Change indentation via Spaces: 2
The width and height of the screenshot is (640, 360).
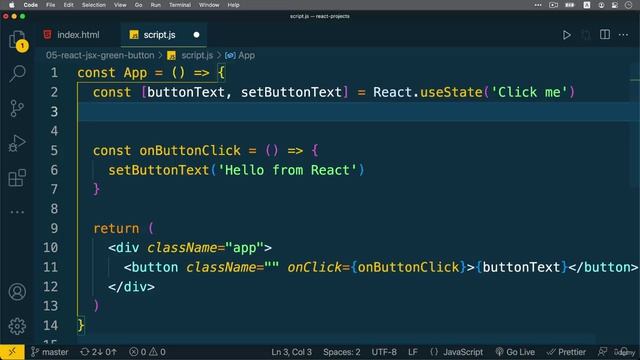click(342, 352)
